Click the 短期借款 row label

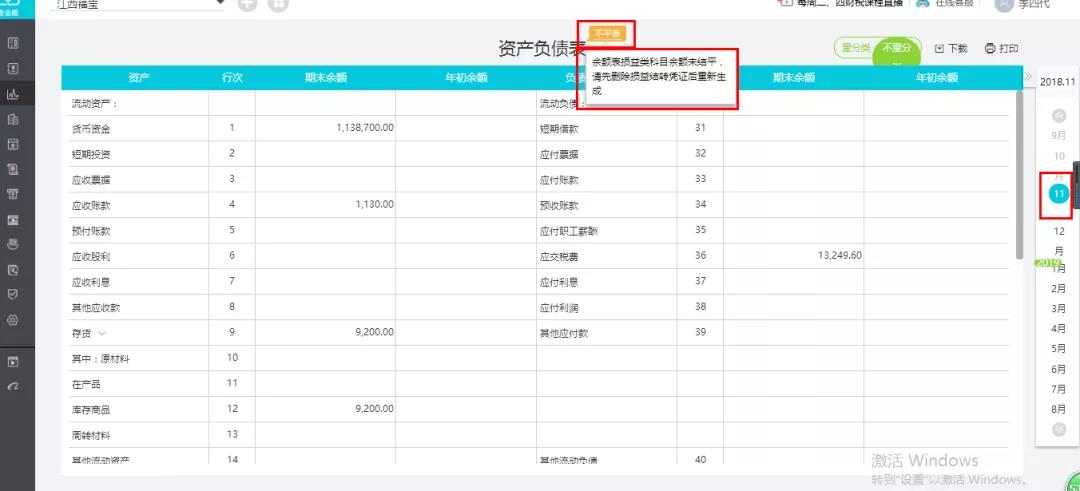click(x=559, y=129)
